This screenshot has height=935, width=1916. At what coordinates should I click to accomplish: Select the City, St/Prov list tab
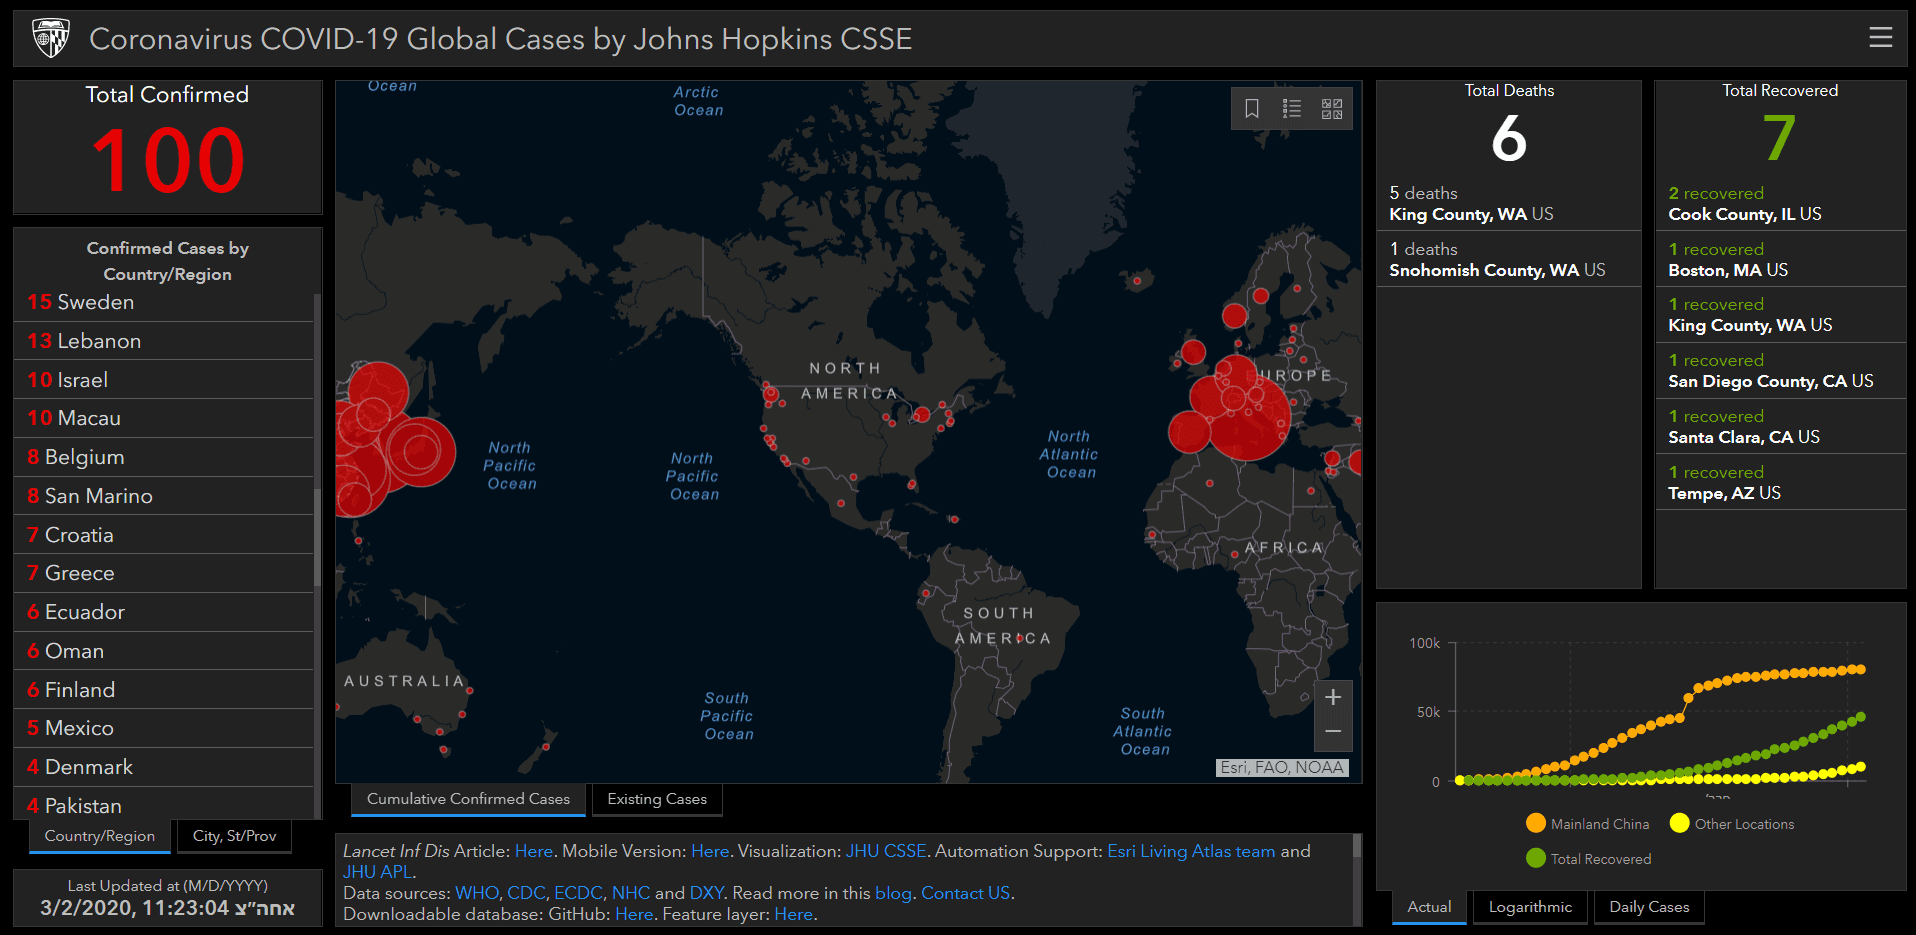point(235,836)
